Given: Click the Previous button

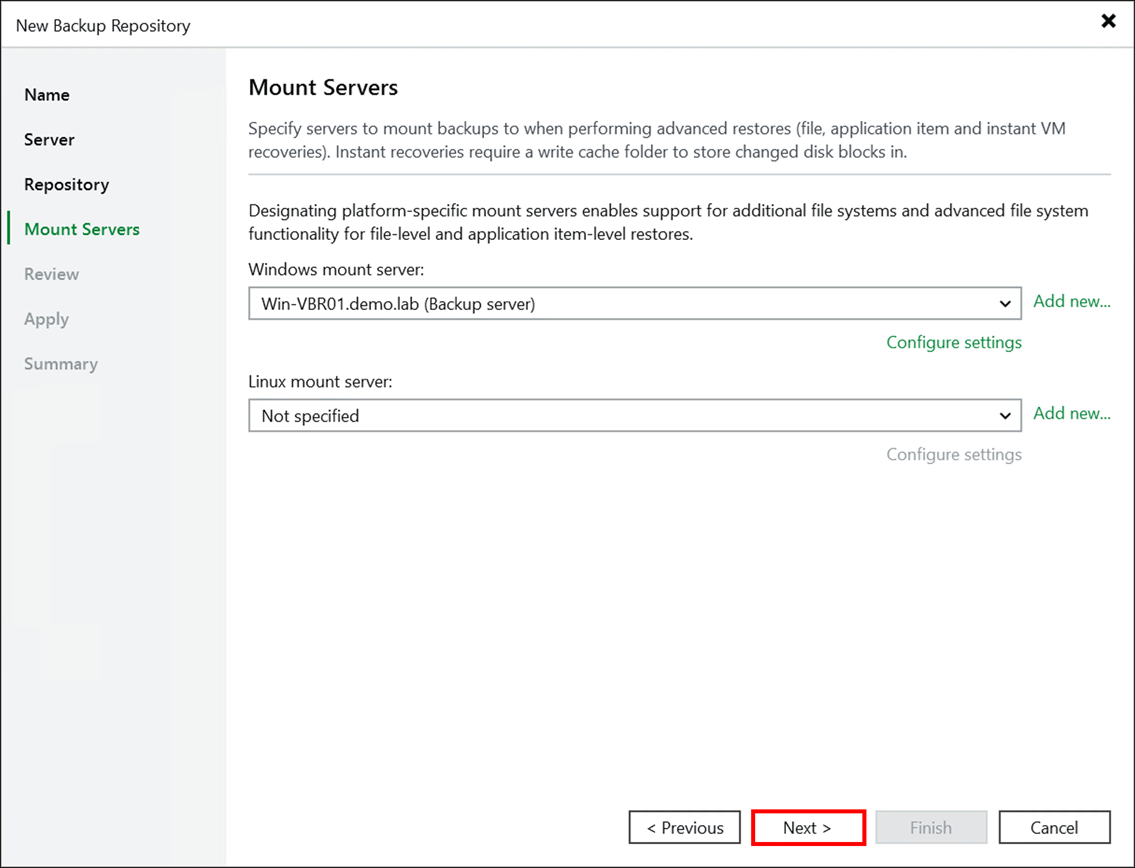Looking at the screenshot, I should point(684,827).
